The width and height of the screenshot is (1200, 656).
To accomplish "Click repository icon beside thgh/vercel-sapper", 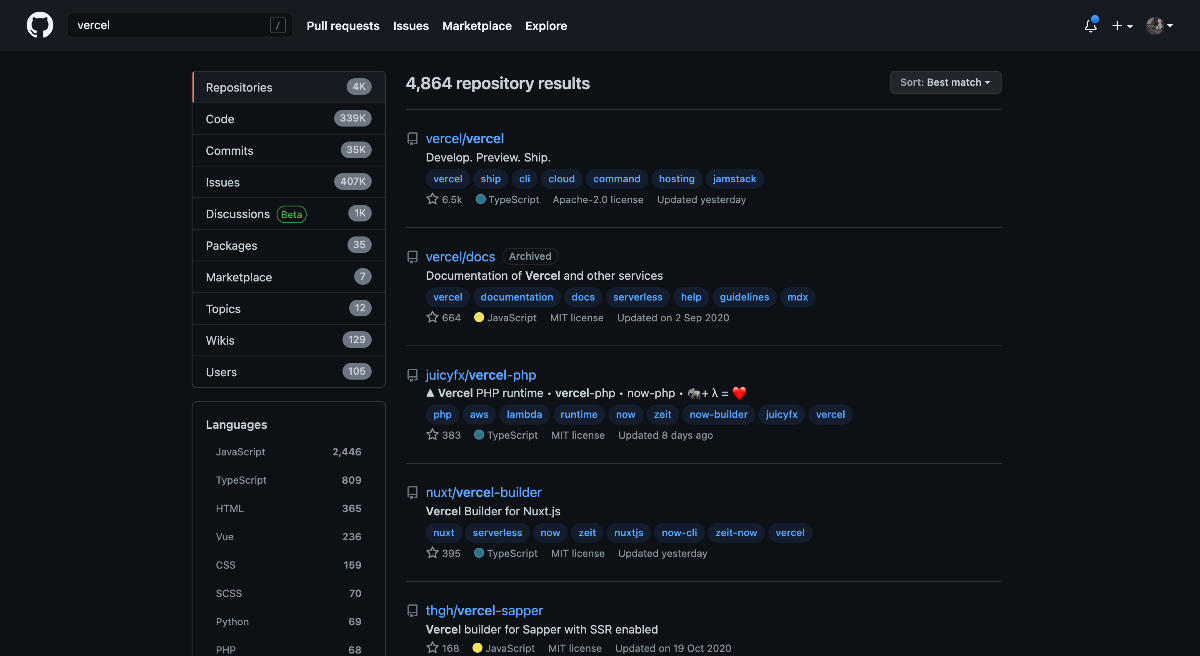I will pos(412,611).
